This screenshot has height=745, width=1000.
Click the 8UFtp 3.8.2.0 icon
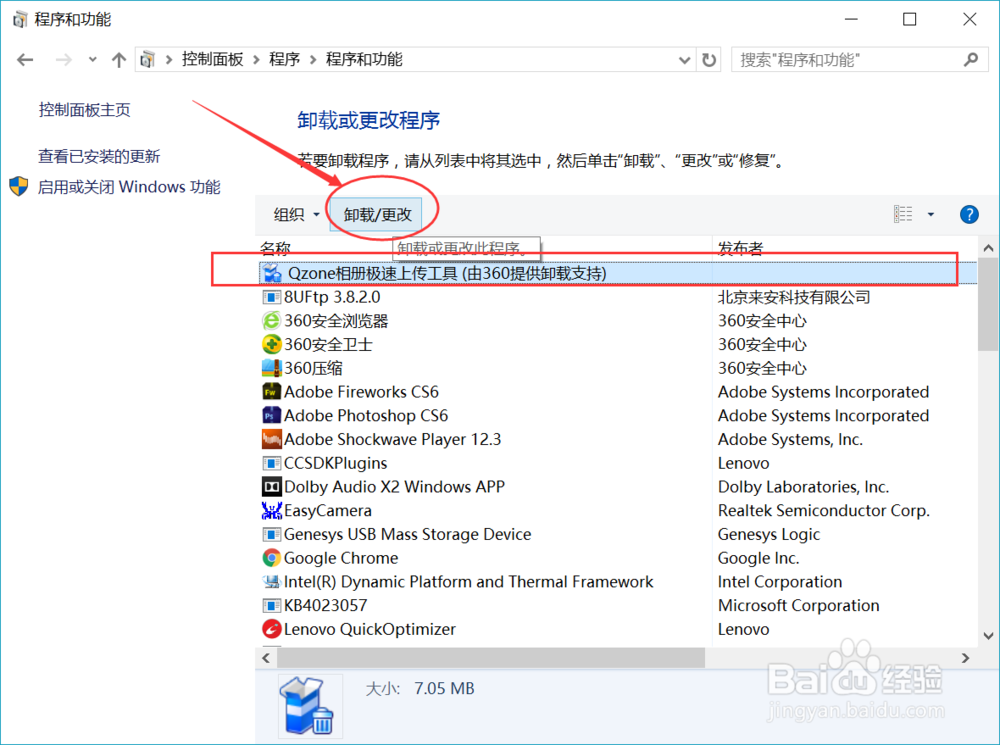coord(272,297)
